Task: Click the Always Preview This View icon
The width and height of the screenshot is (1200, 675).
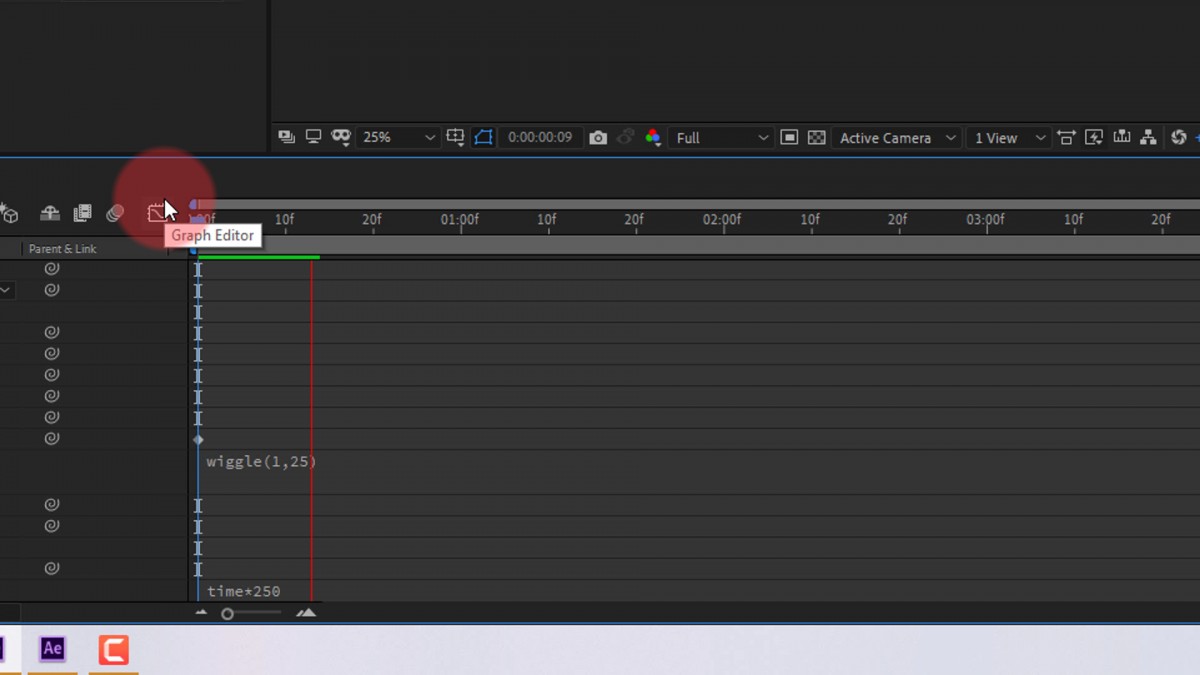Action: point(287,137)
